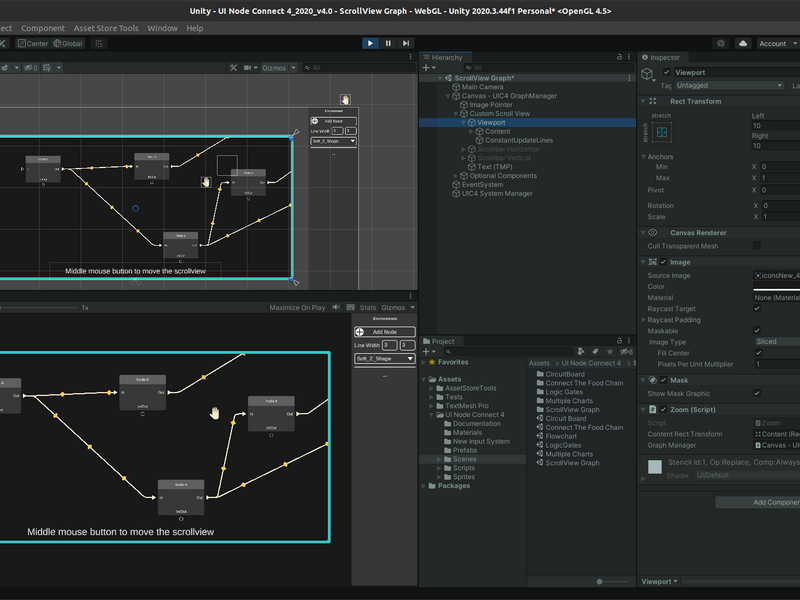This screenshot has width=800, height=600.
Task: Start Play mode with the play button
Action: point(370,43)
